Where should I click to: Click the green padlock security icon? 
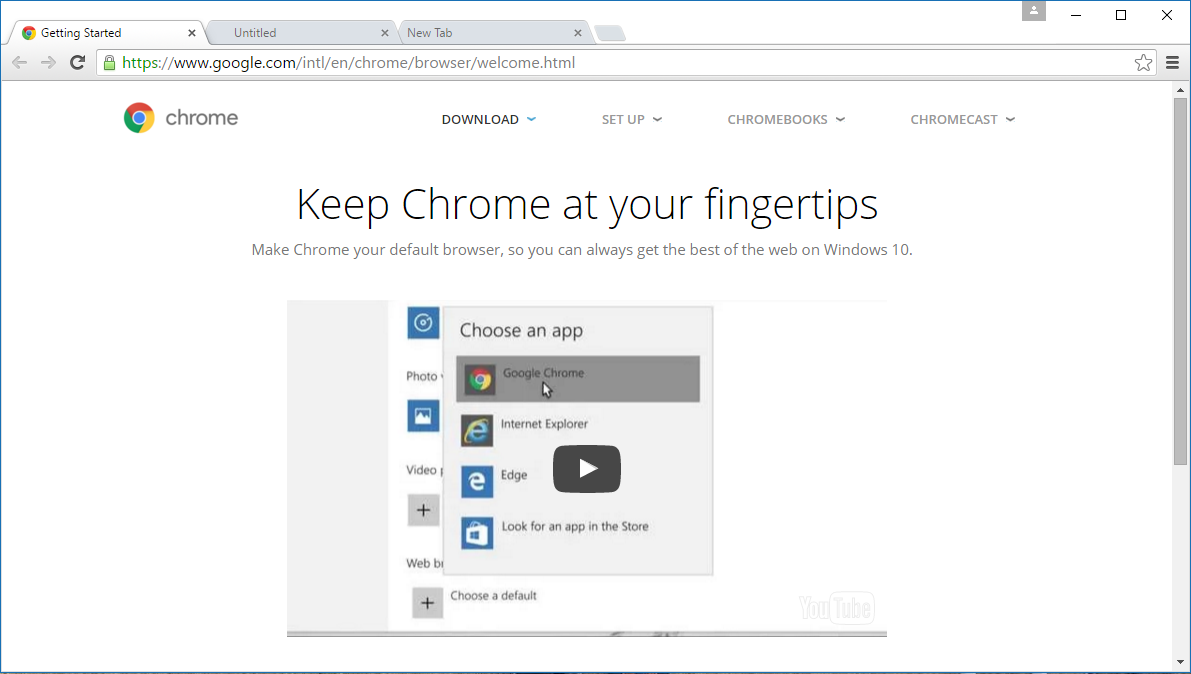[x=109, y=63]
